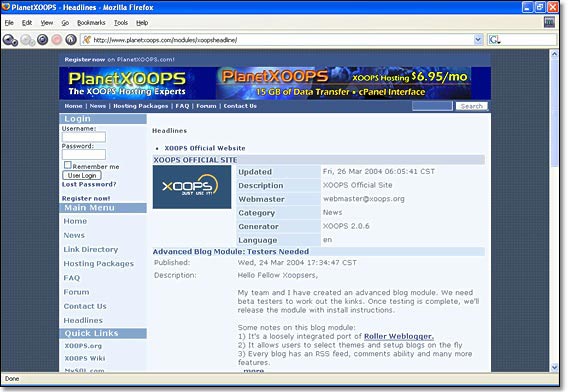Select FAQ in the Main Menu

(72, 278)
